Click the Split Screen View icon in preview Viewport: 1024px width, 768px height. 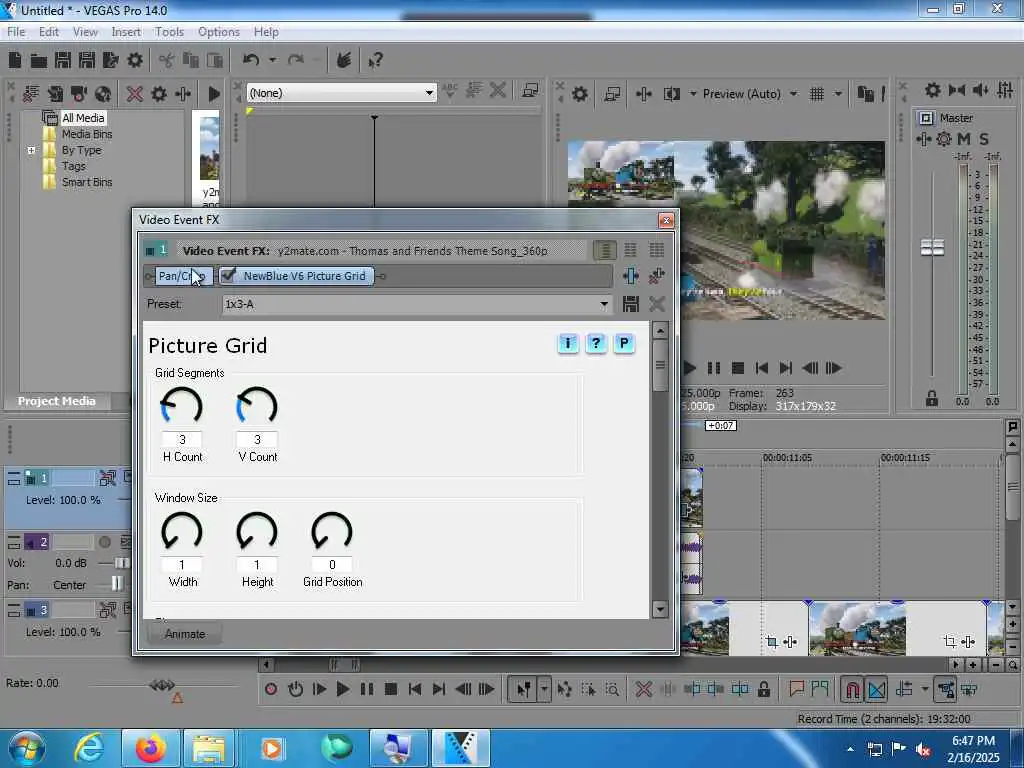click(x=671, y=94)
